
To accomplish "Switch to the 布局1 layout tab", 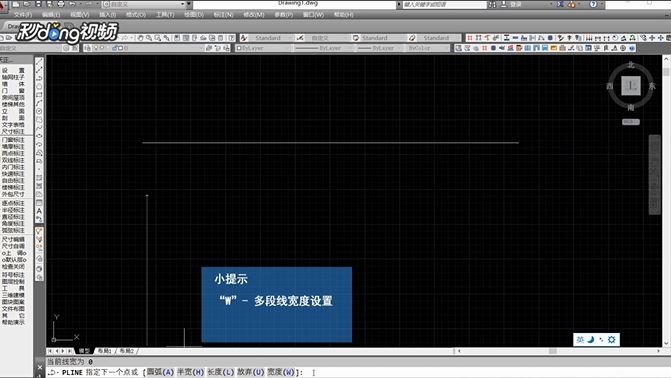I will 105,351.
